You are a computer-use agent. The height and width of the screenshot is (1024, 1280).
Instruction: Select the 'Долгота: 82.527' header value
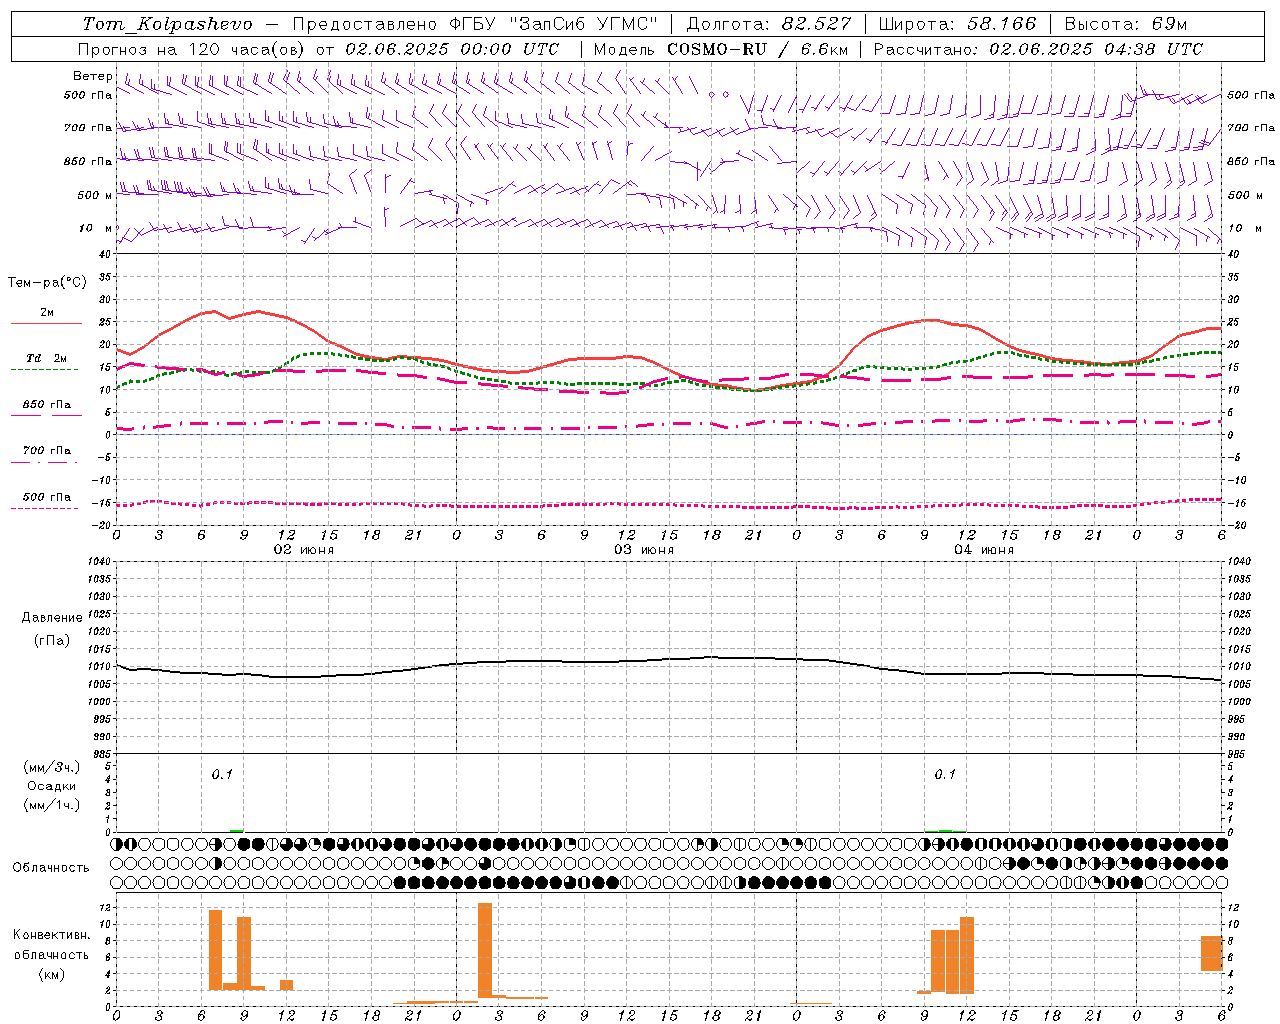(769, 24)
